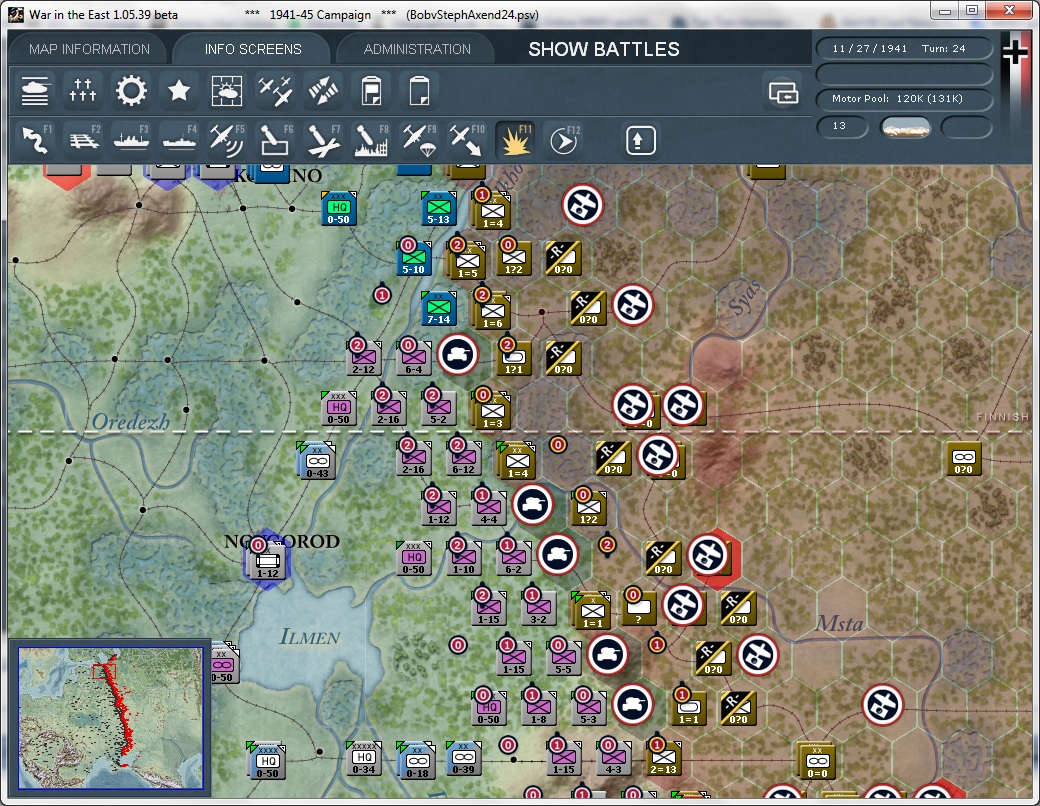This screenshot has height=806, width=1040.
Task: Click the tank battle marker beside the 5-5 unit
Action: point(607,654)
